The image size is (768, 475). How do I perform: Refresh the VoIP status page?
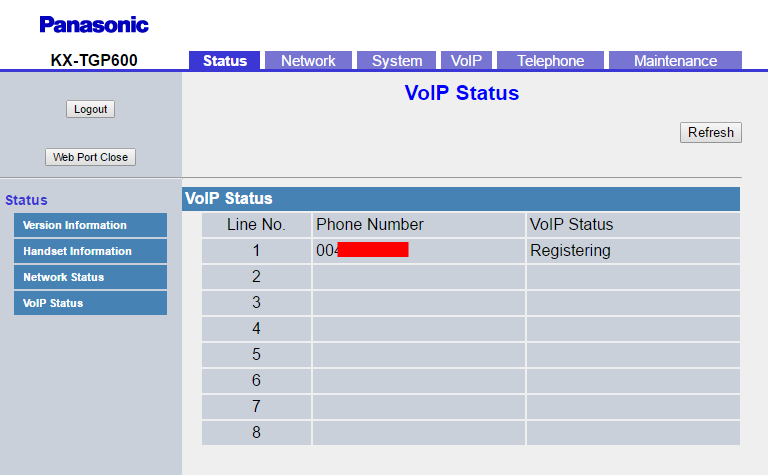coord(711,132)
